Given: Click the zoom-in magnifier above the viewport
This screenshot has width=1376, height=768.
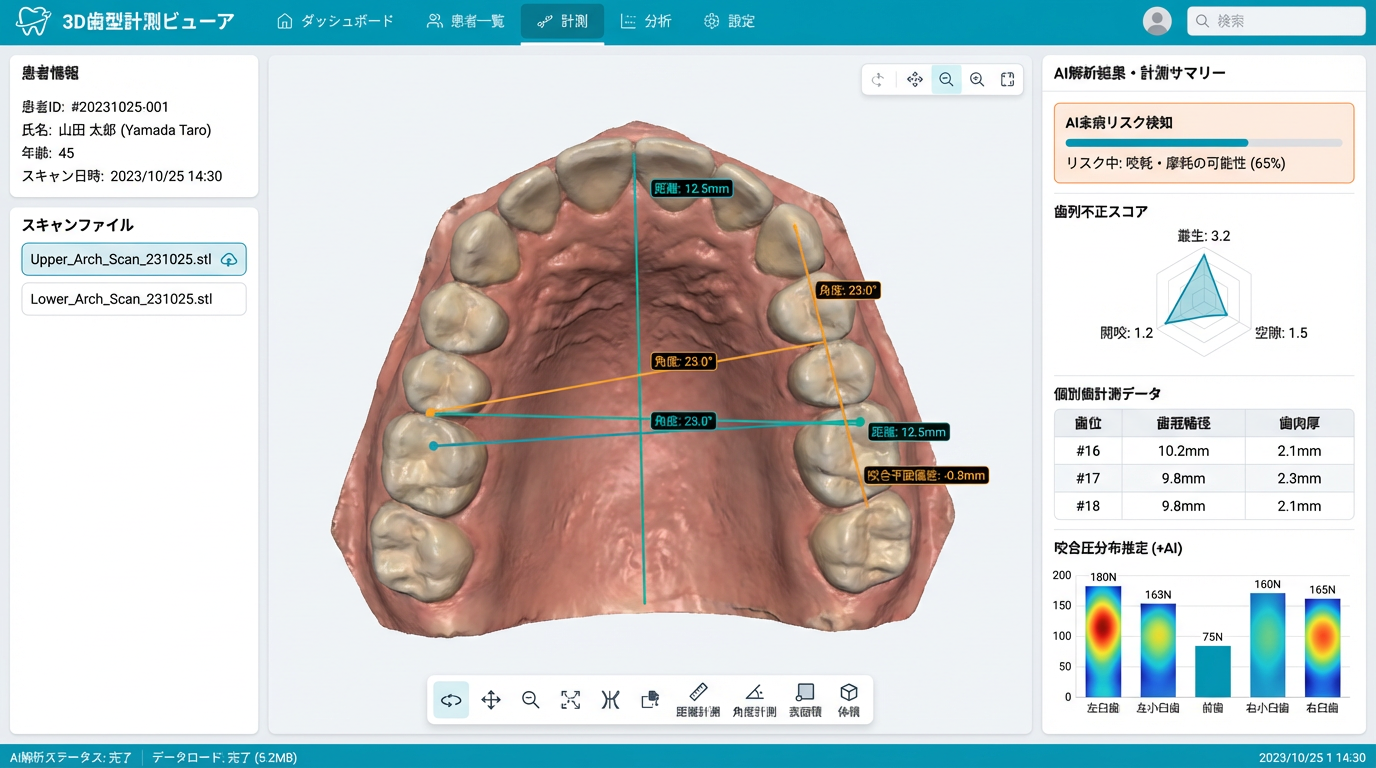Looking at the screenshot, I should [x=977, y=79].
